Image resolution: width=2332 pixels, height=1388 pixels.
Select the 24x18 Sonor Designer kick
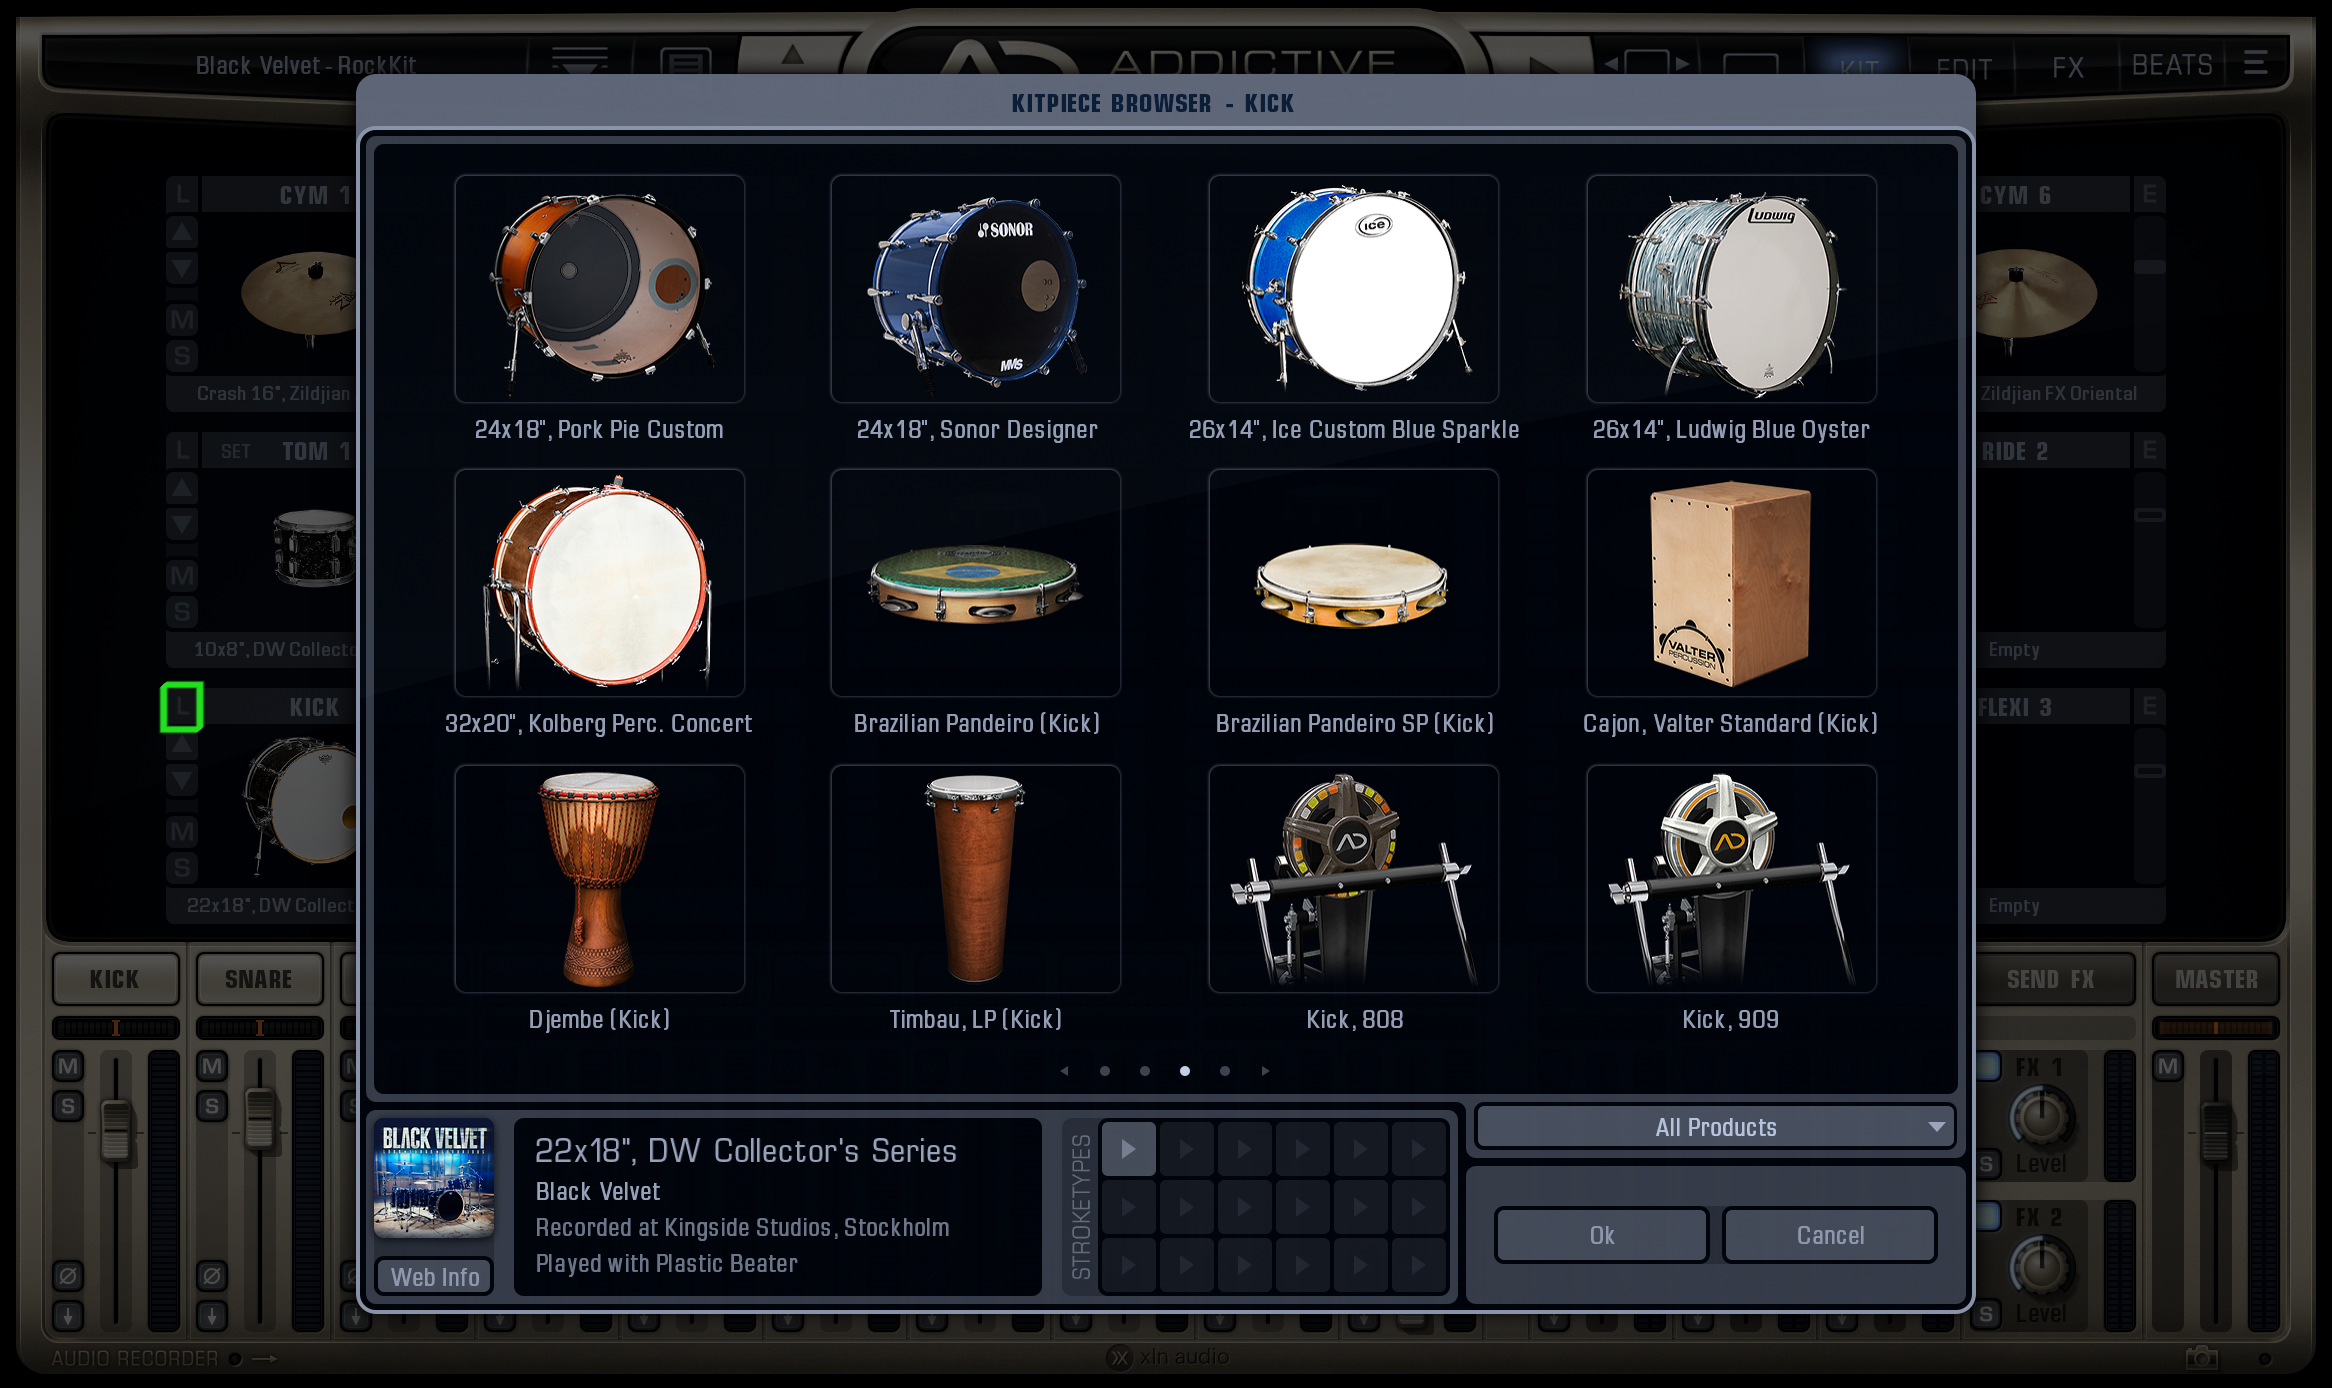click(x=975, y=289)
